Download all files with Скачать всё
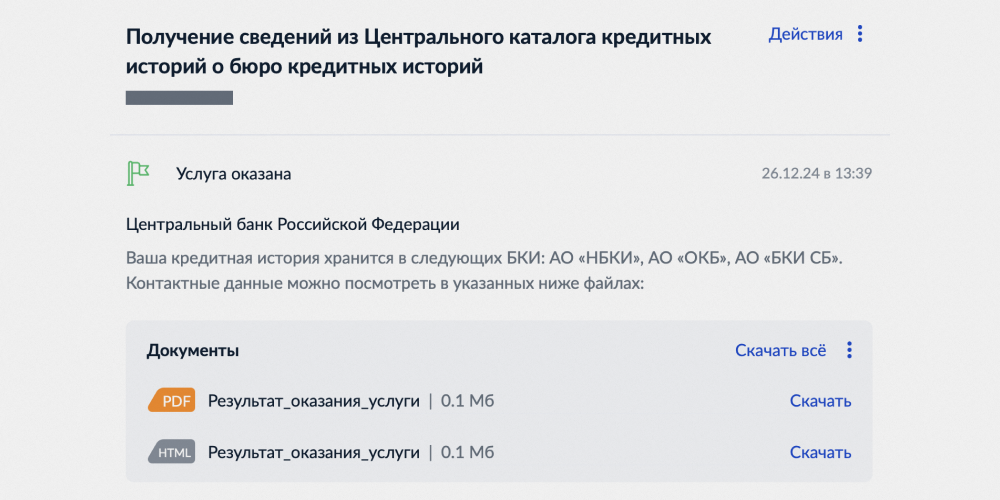Viewport: 1000px width, 500px height. tap(780, 350)
